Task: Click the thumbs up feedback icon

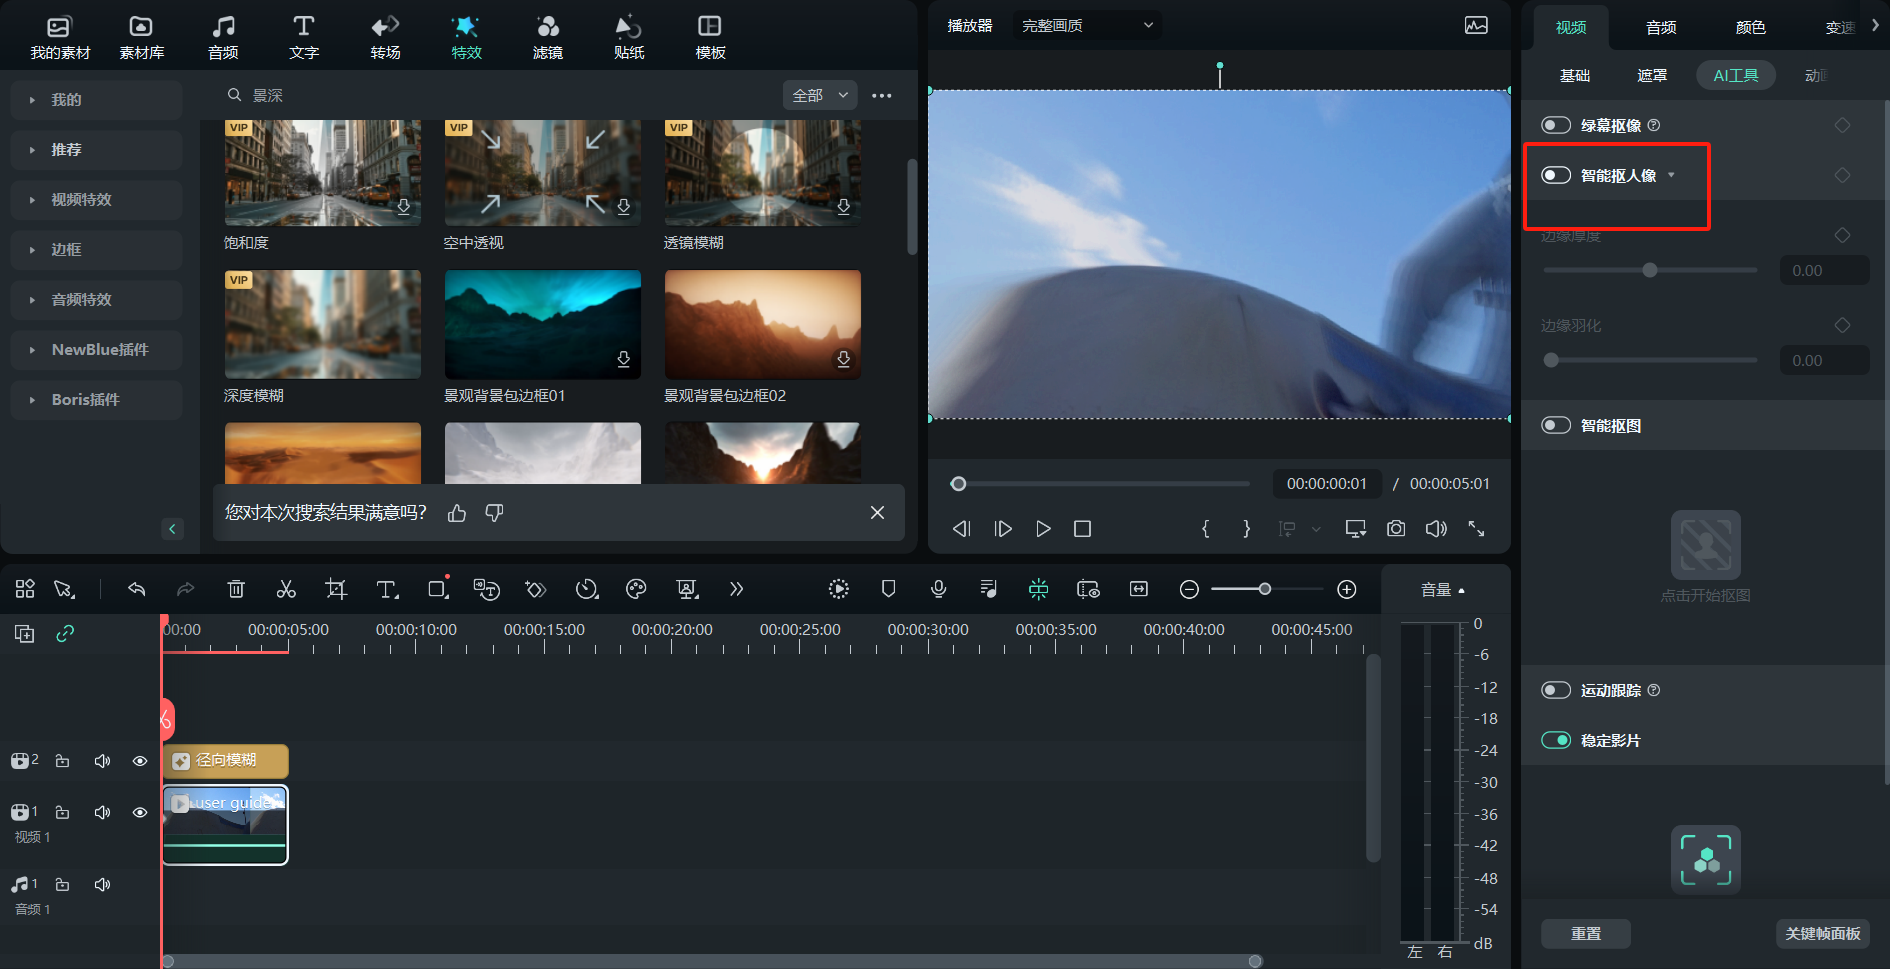Action: pyautogui.click(x=457, y=513)
